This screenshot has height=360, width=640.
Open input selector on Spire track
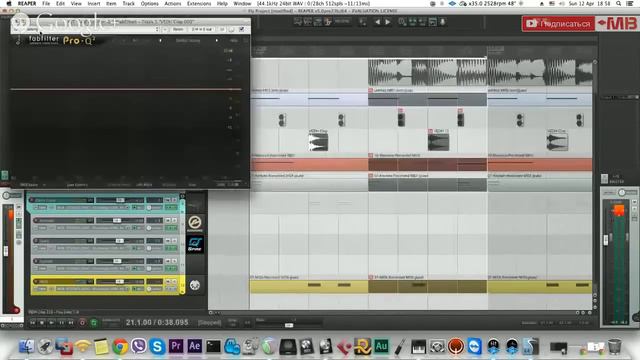(92, 248)
